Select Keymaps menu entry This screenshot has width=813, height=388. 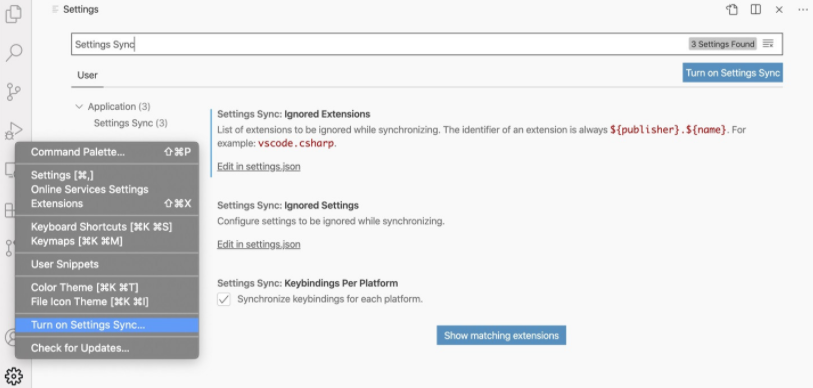pos(107,241)
